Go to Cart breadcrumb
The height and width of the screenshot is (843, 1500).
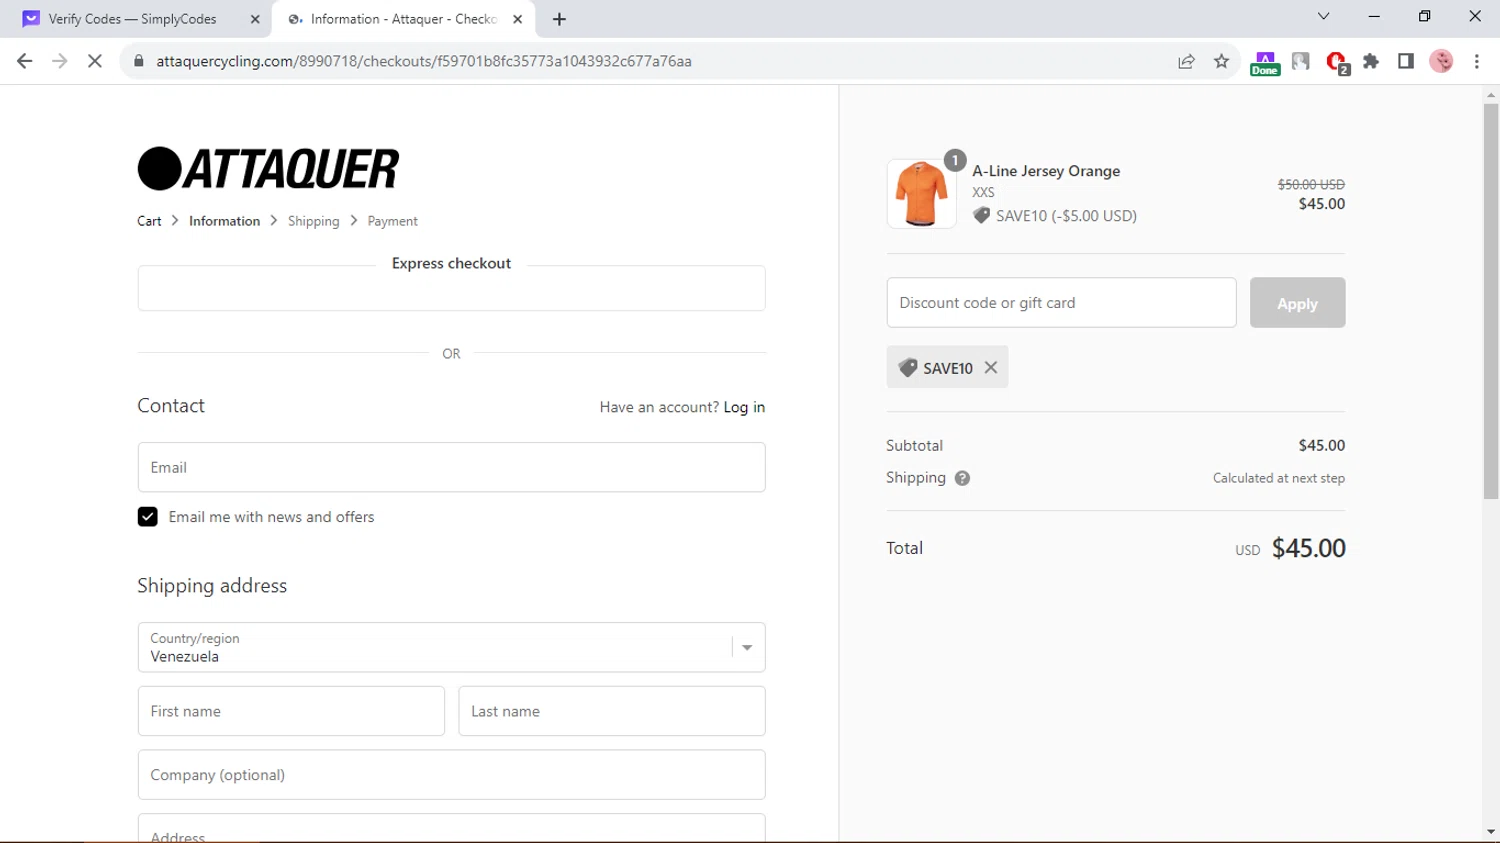(x=149, y=221)
